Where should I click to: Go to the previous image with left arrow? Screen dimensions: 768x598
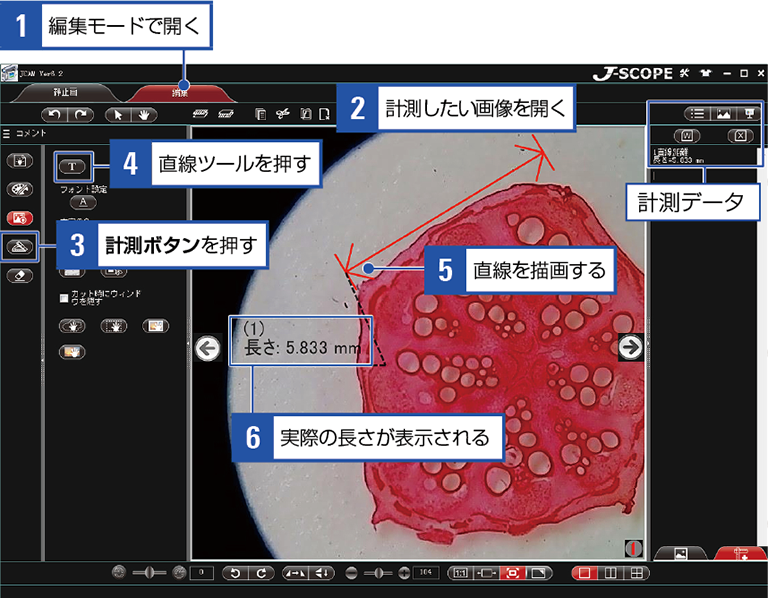point(207,349)
